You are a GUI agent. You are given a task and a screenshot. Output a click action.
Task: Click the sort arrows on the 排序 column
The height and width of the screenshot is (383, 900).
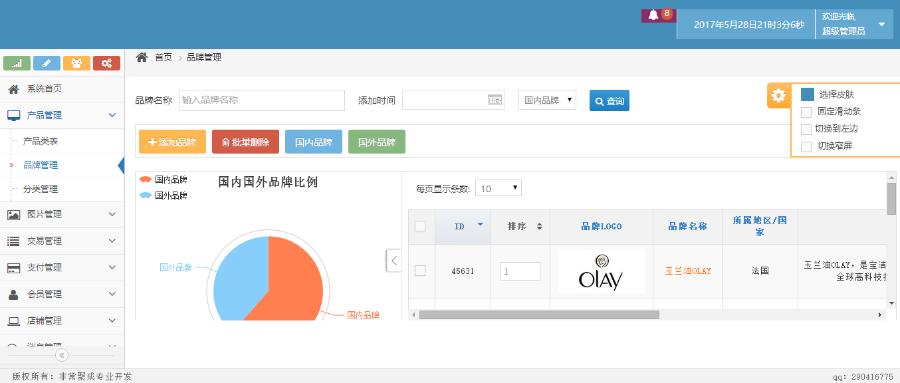(539, 226)
